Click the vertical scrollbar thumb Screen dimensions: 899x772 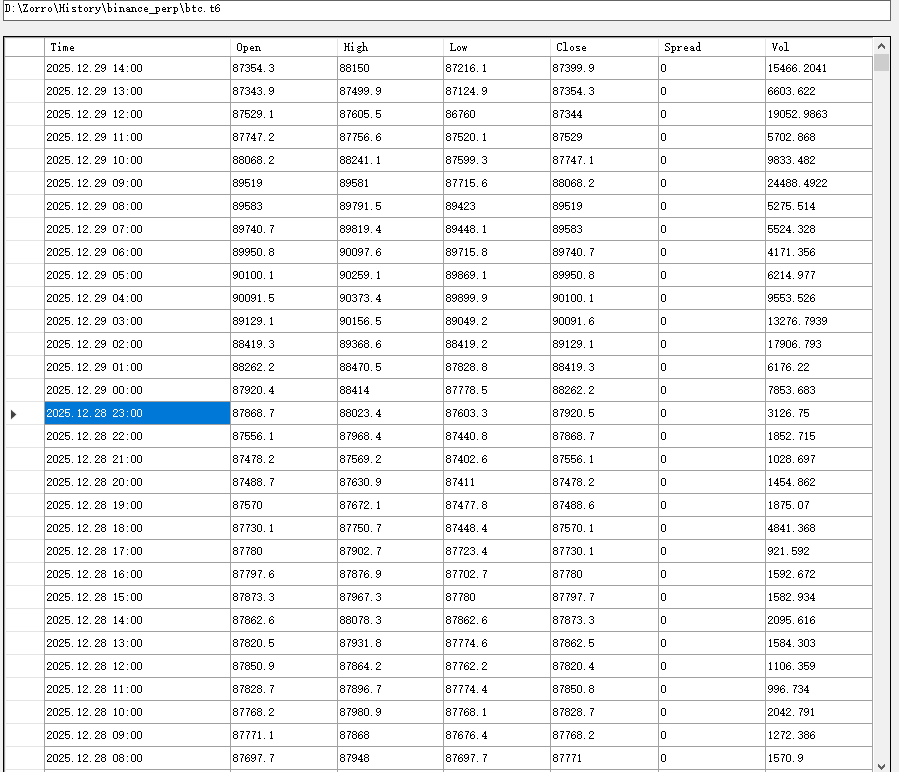tap(881, 63)
